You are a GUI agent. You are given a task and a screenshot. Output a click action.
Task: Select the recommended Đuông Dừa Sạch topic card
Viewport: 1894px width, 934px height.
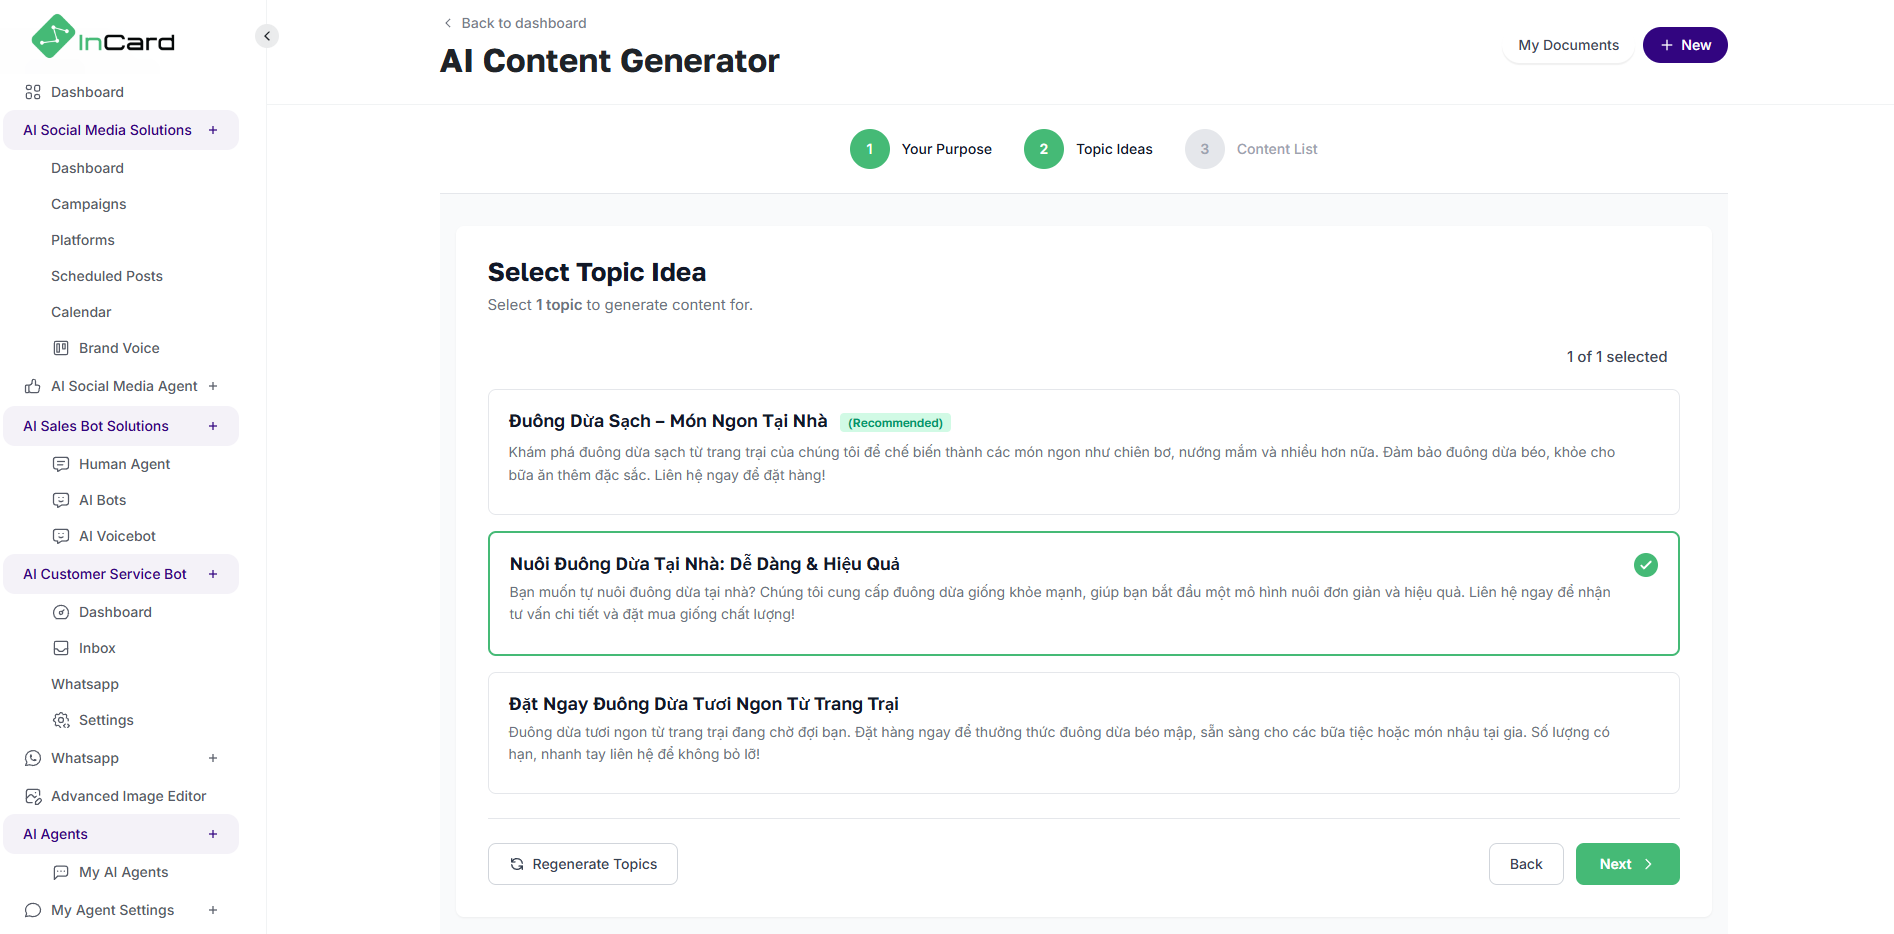click(x=1083, y=452)
